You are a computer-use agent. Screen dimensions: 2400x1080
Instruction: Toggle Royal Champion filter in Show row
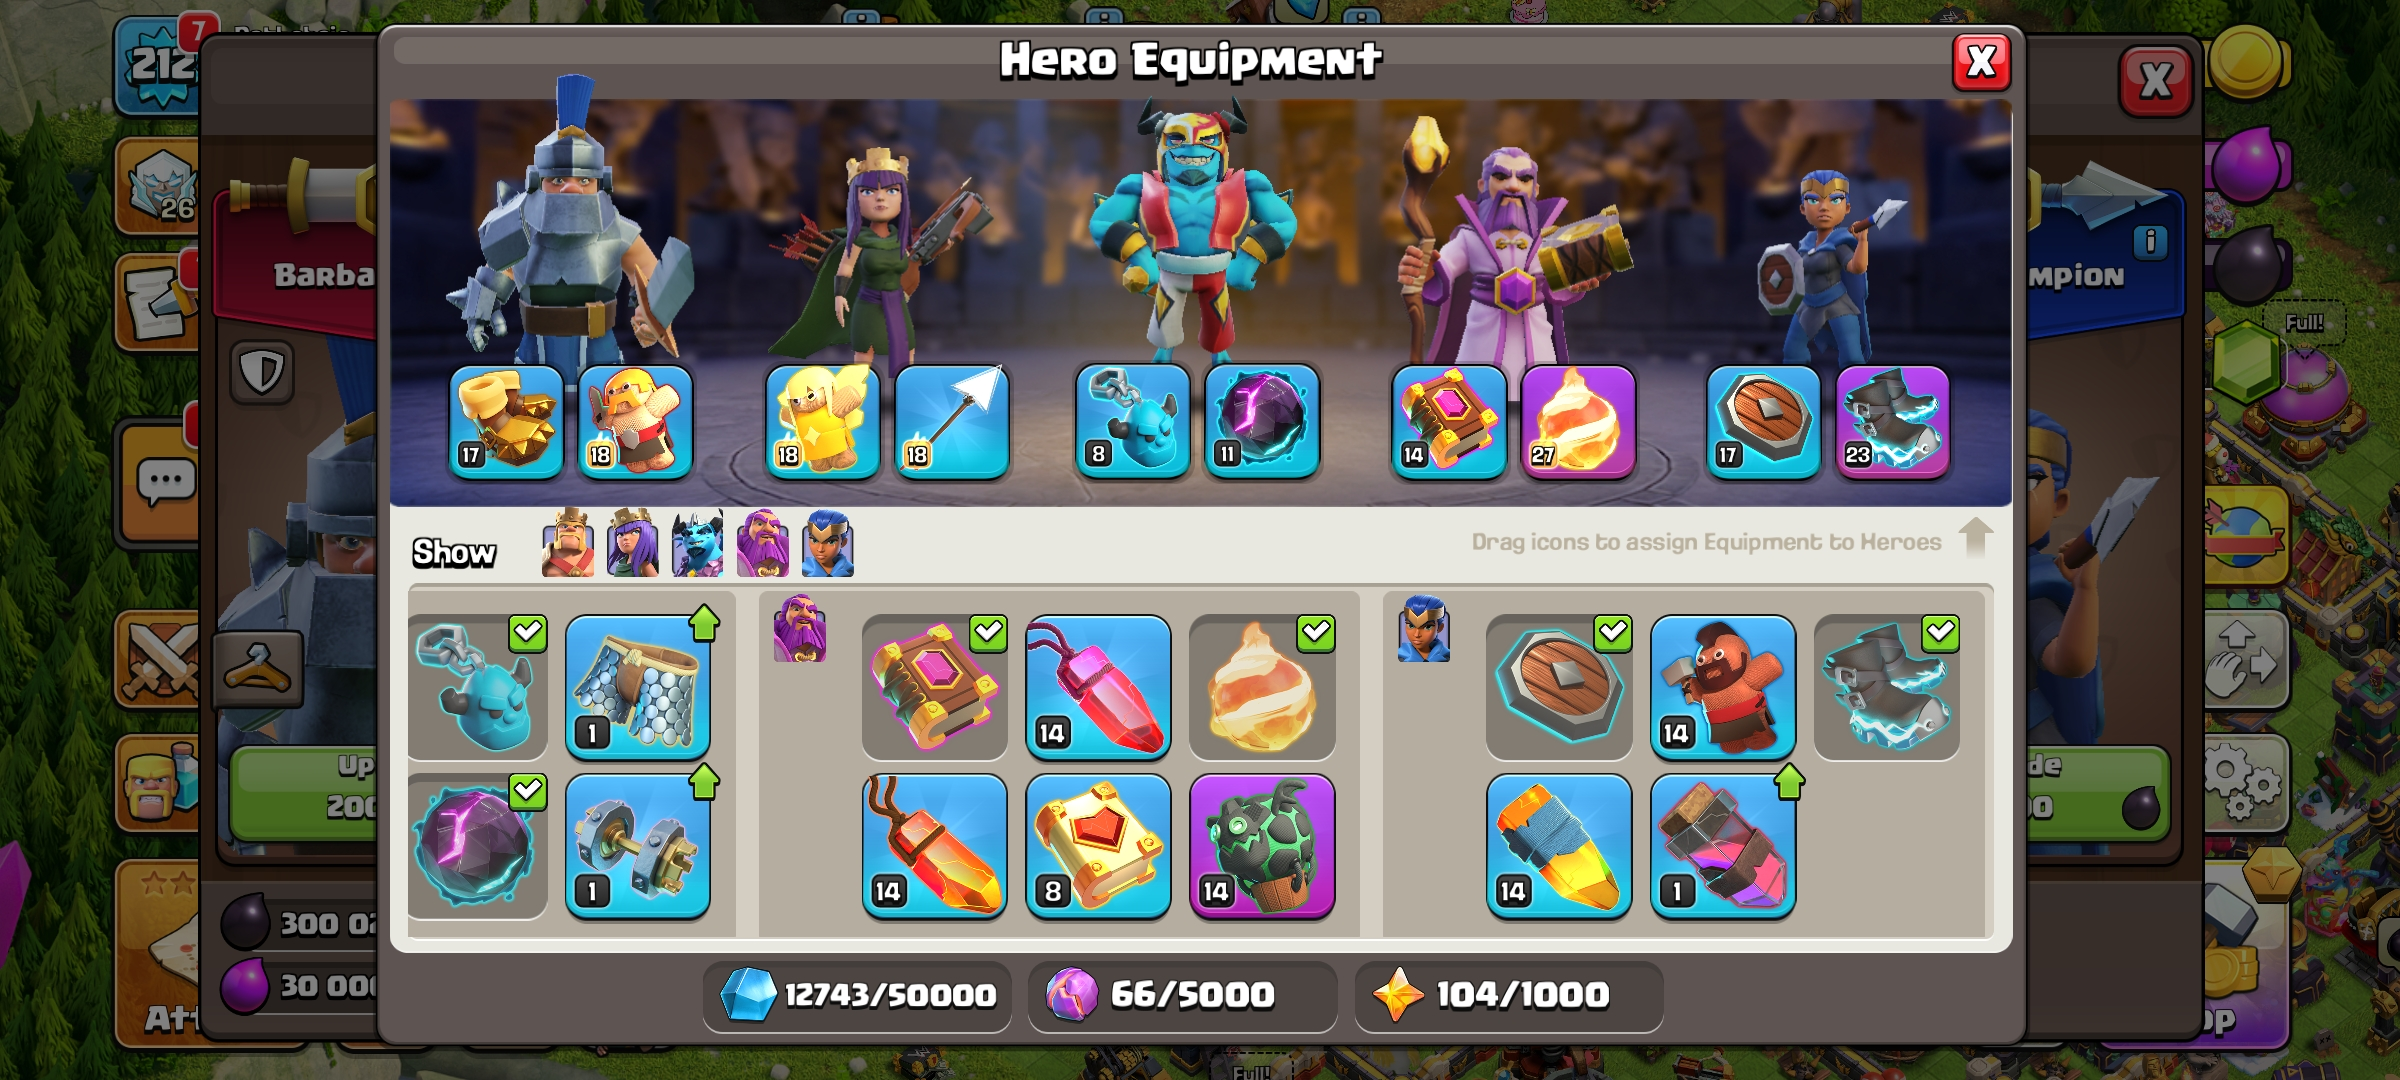[827, 543]
